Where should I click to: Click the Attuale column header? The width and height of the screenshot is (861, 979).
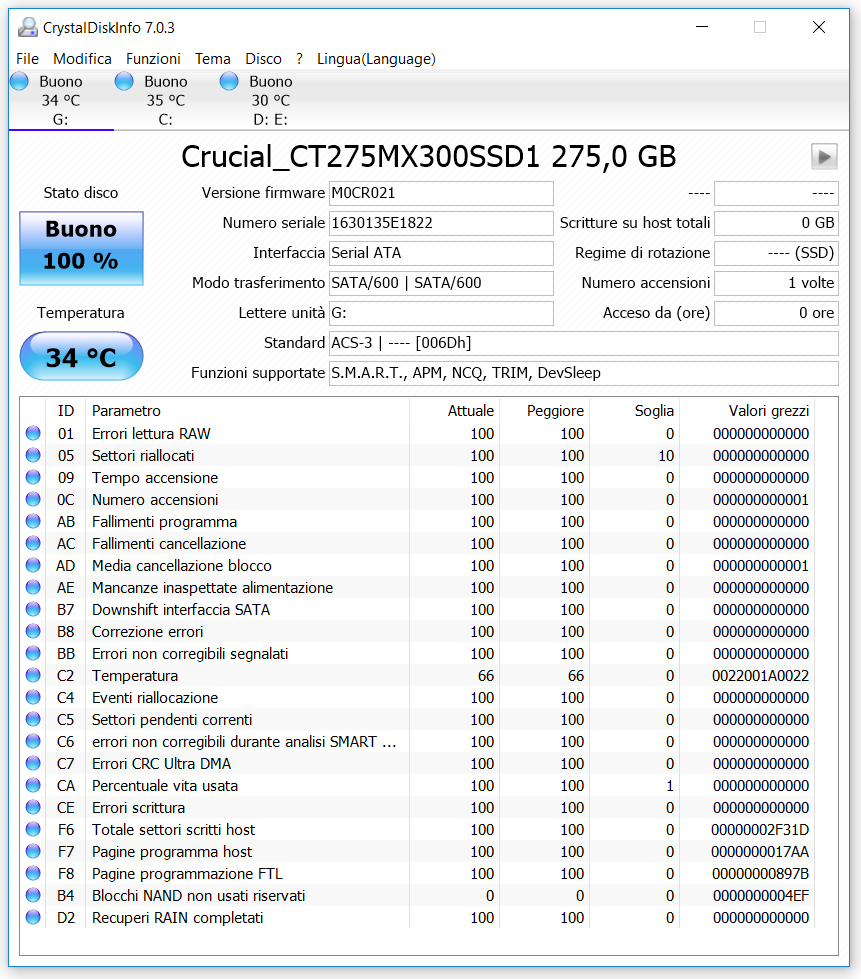[455, 411]
